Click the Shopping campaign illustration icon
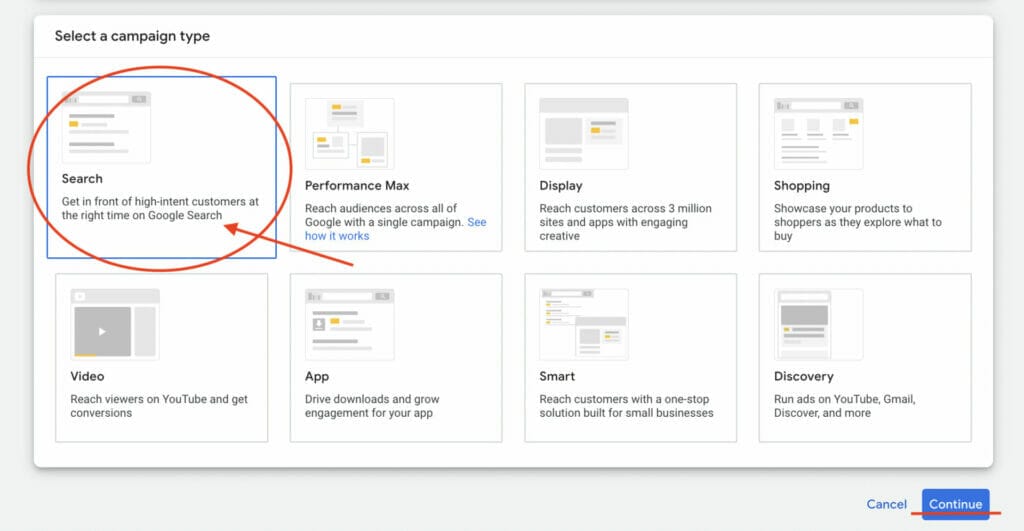 pyautogui.click(x=818, y=133)
